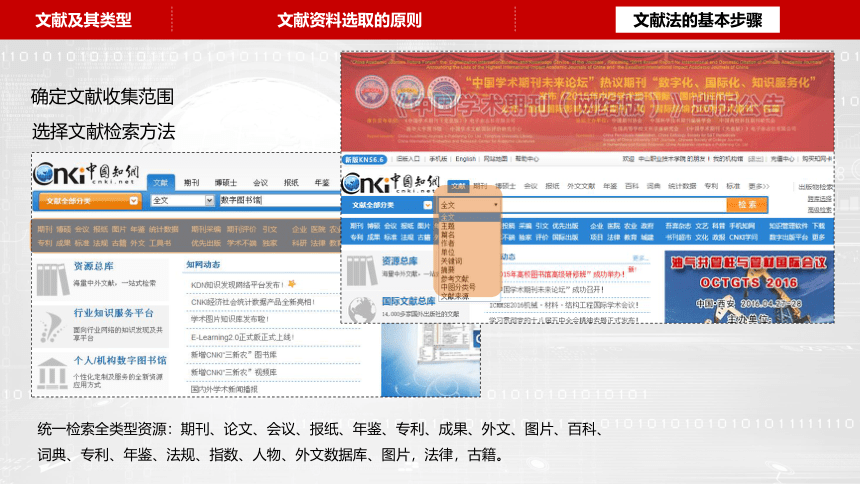The image size is (860, 484).
Task: Open the 文献及其类型 slide section tab
Action: coord(83,20)
